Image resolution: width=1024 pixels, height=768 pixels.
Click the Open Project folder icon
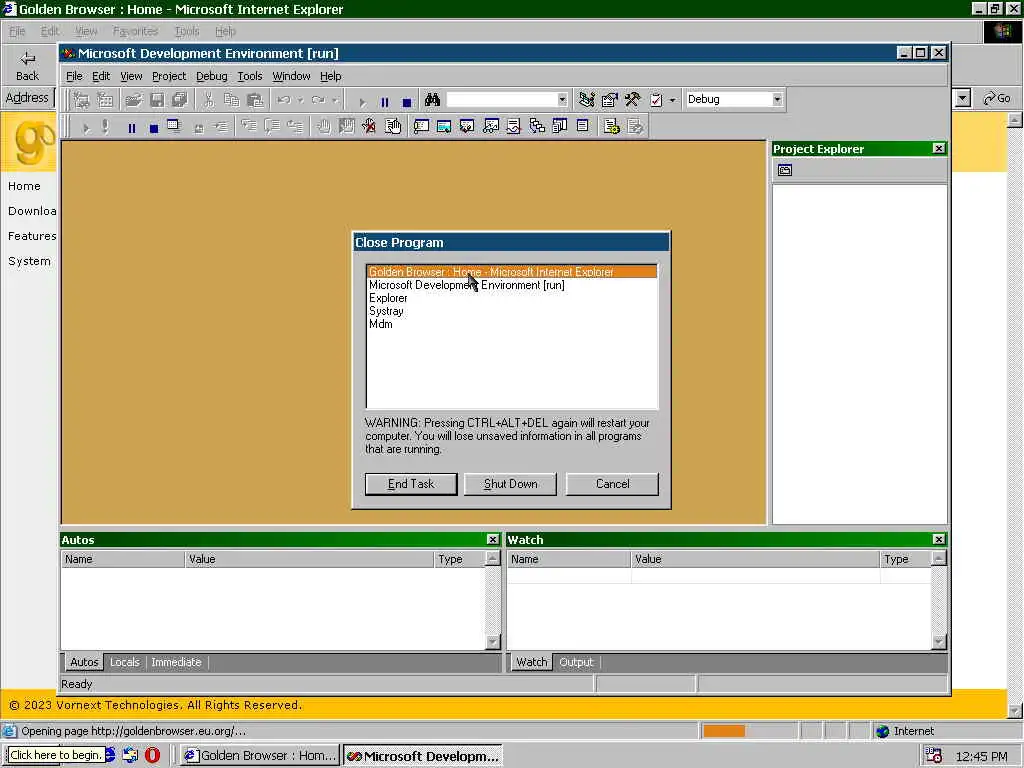[x=134, y=100]
